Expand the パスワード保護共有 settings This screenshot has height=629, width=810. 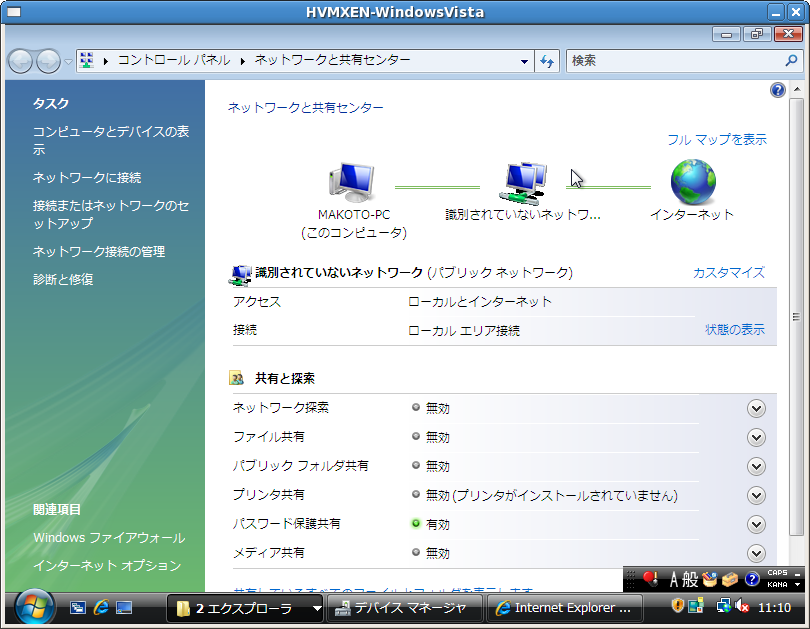coord(756,524)
